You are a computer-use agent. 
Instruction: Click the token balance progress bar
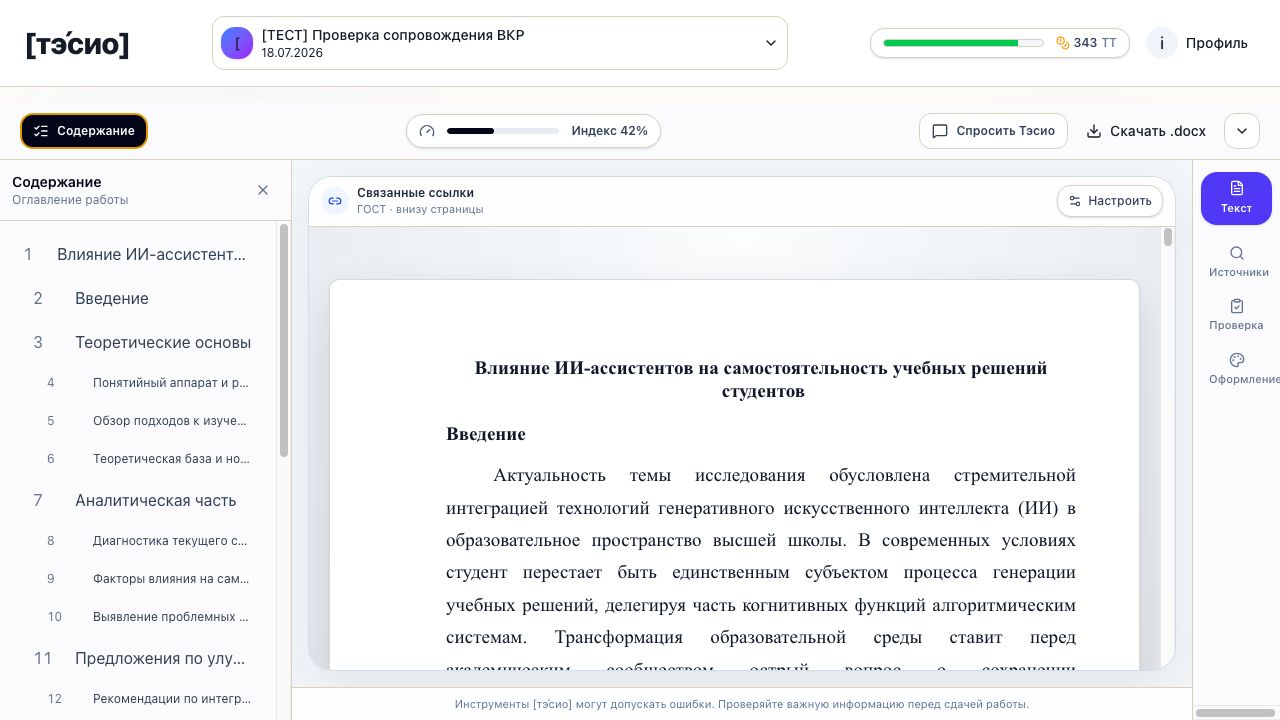pos(963,43)
